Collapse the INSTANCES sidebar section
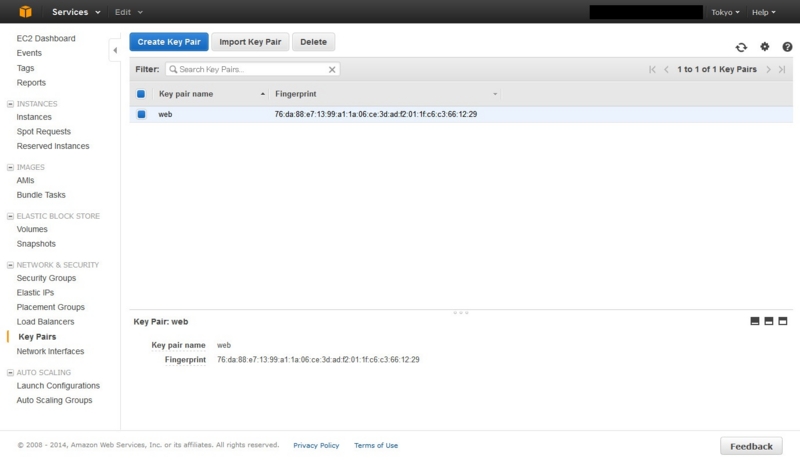Image resolution: width=800 pixels, height=460 pixels. pyautogui.click(x=10, y=104)
